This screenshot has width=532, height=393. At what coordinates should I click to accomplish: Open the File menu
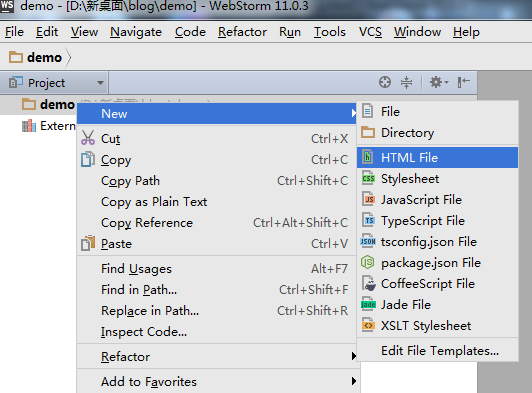pyautogui.click(x=15, y=32)
